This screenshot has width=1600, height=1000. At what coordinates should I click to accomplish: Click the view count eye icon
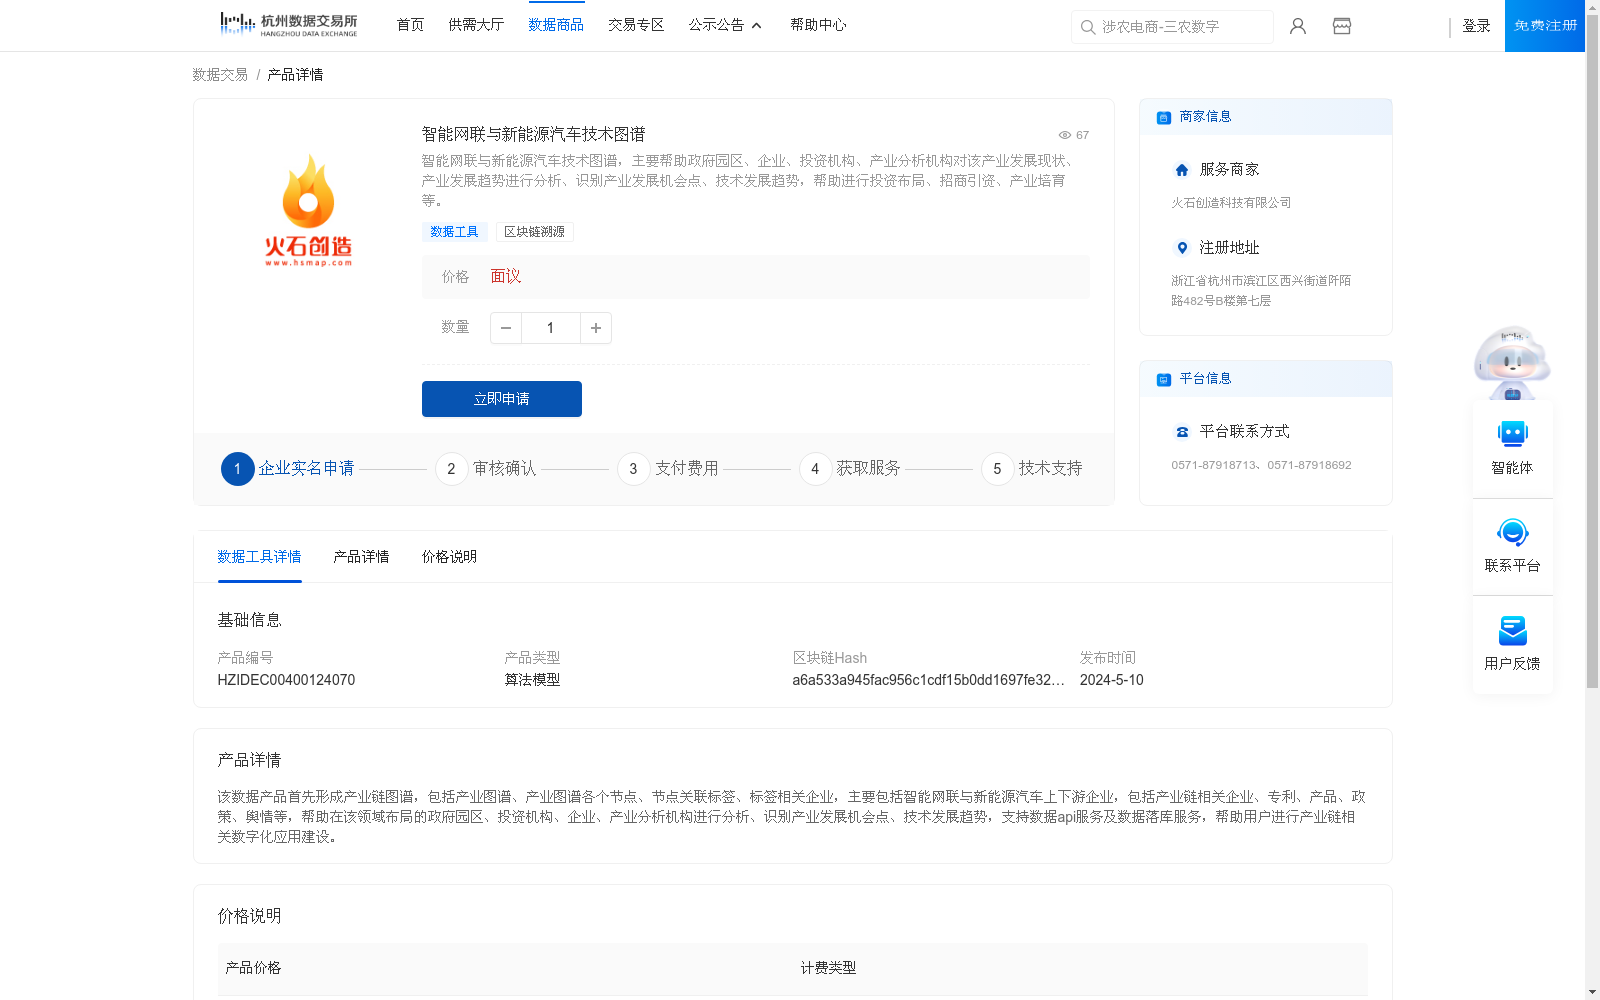[x=1065, y=135]
